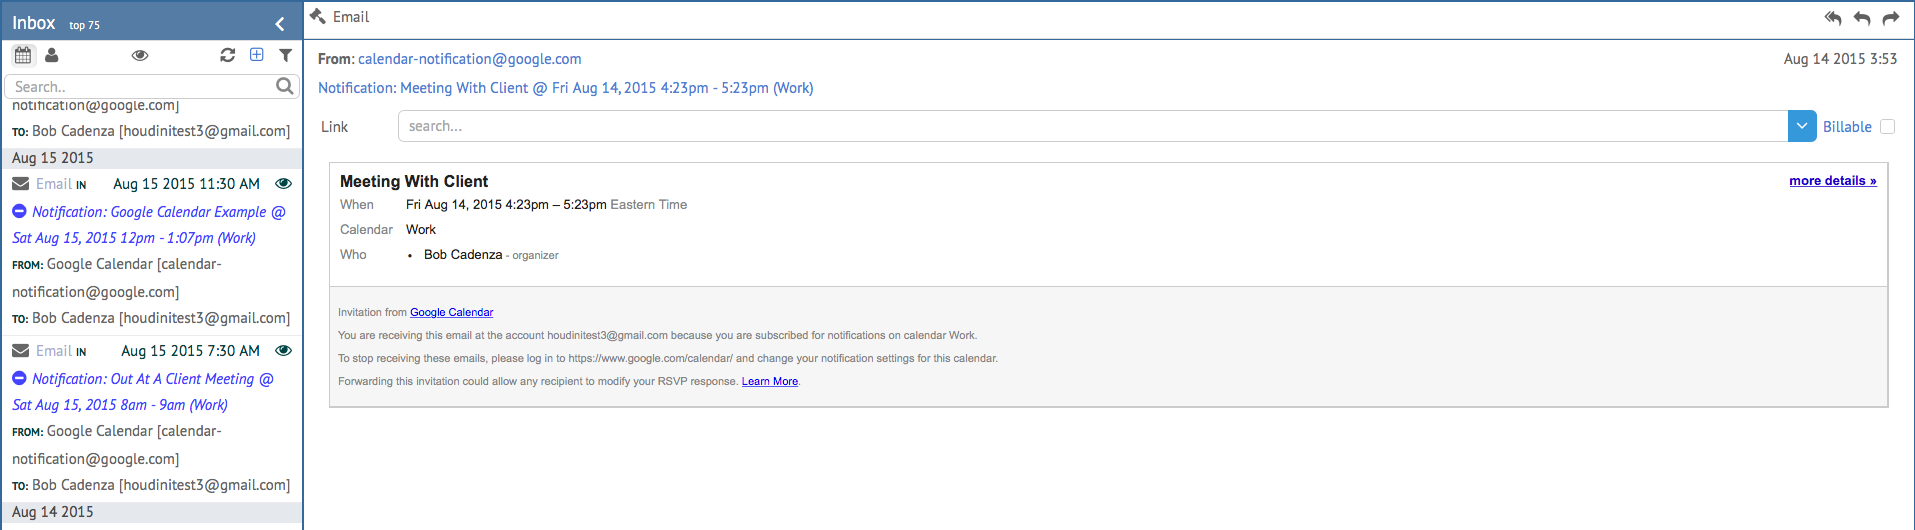1915x530 pixels.
Task: Click the blue circle icon beside Out At A Client Meeting
Action: coord(19,378)
